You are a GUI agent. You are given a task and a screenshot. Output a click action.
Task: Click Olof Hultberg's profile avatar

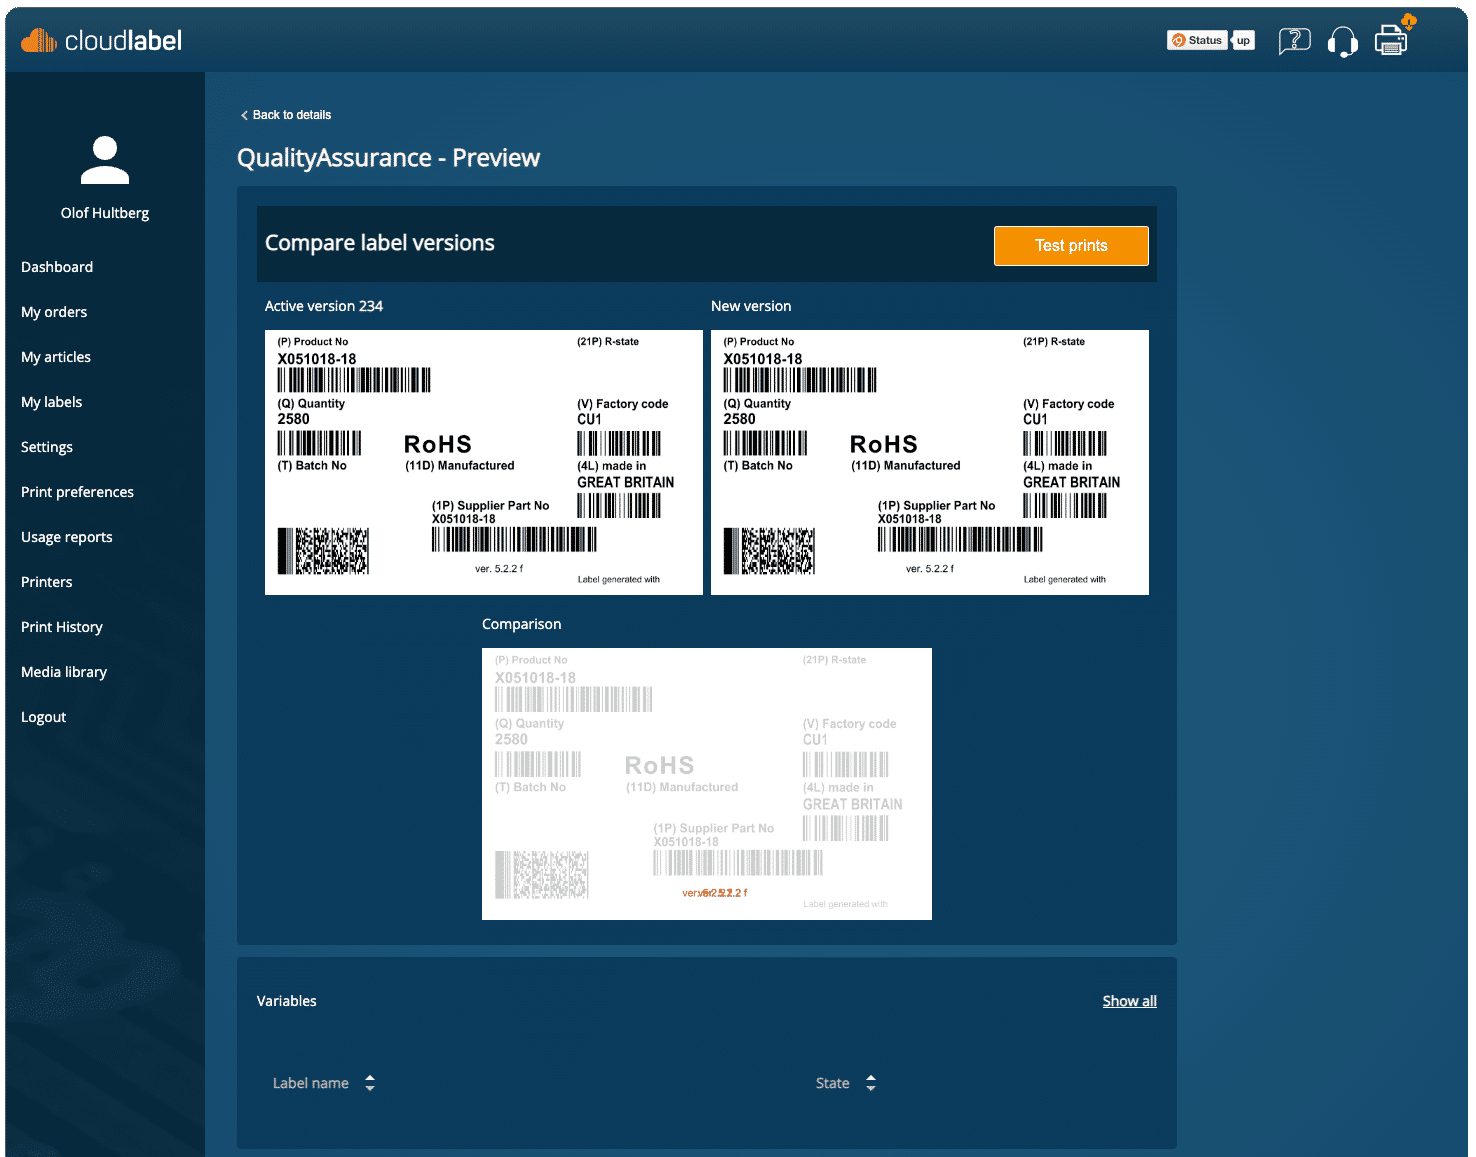pyautogui.click(x=104, y=160)
